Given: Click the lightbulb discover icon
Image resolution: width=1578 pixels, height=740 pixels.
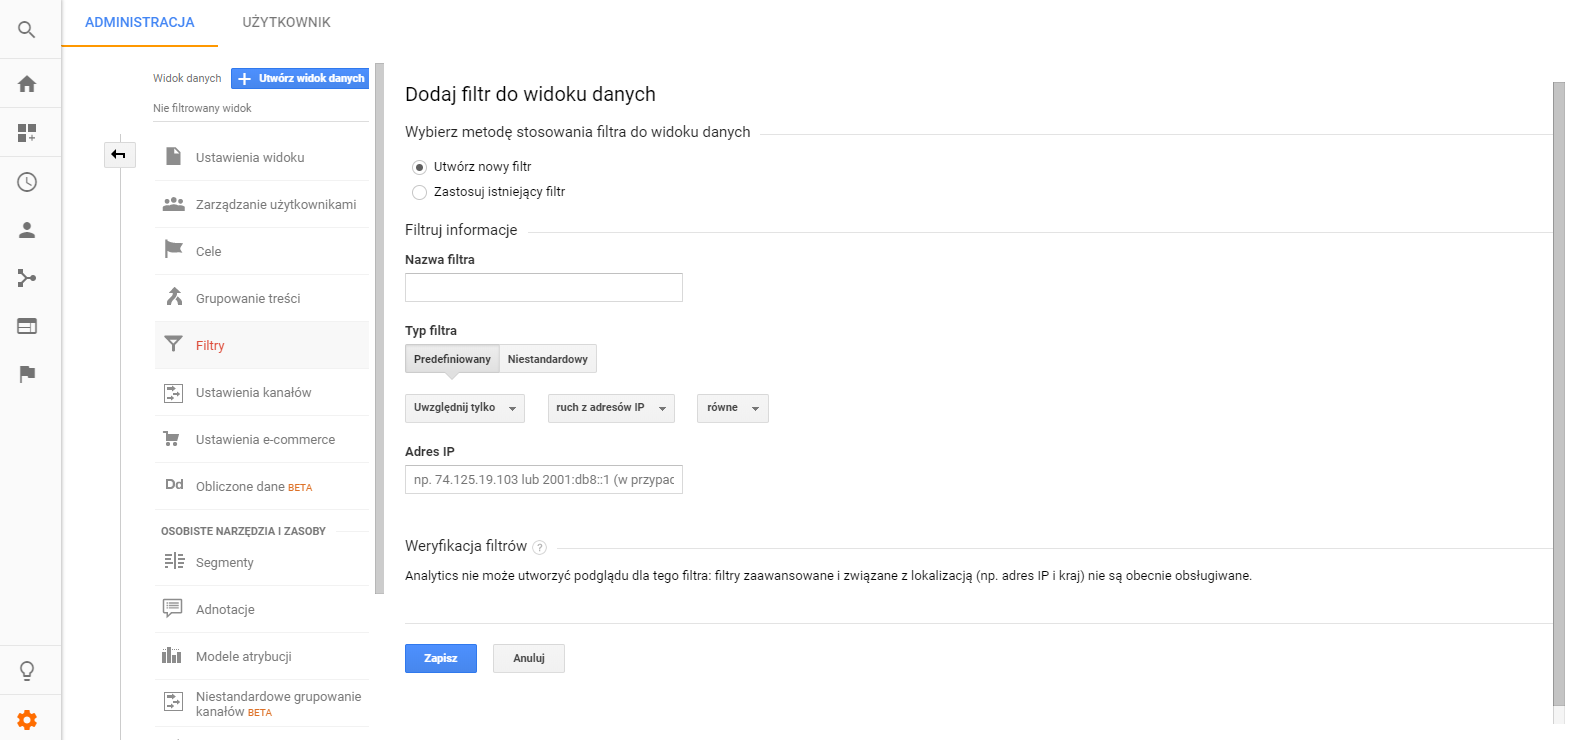Looking at the screenshot, I should (27, 671).
